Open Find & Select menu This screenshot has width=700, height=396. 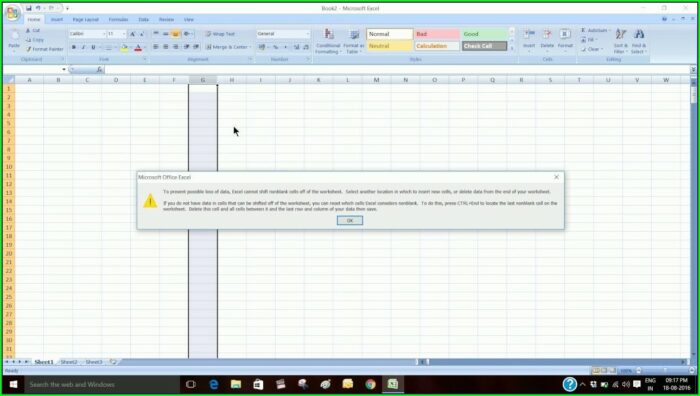click(x=639, y=42)
